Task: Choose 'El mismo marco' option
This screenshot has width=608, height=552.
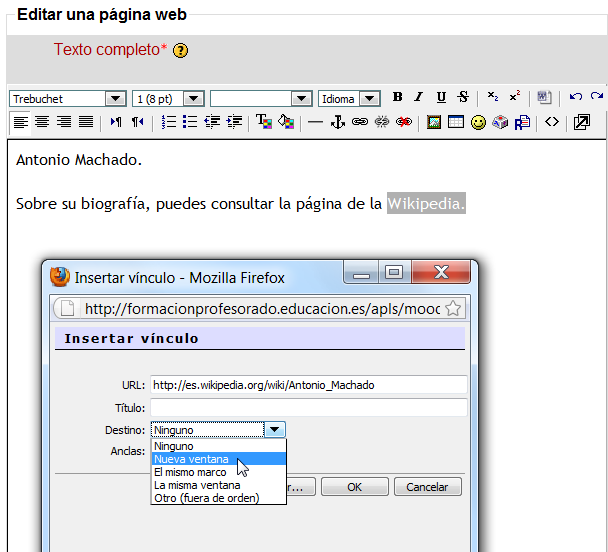Action: (x=191, y=472)
